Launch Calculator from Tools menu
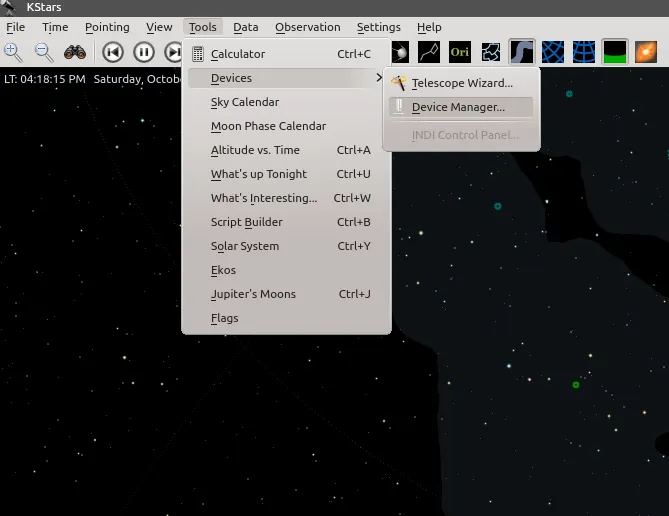The height and width of the screenshot is (516, 669). [286, 54]
